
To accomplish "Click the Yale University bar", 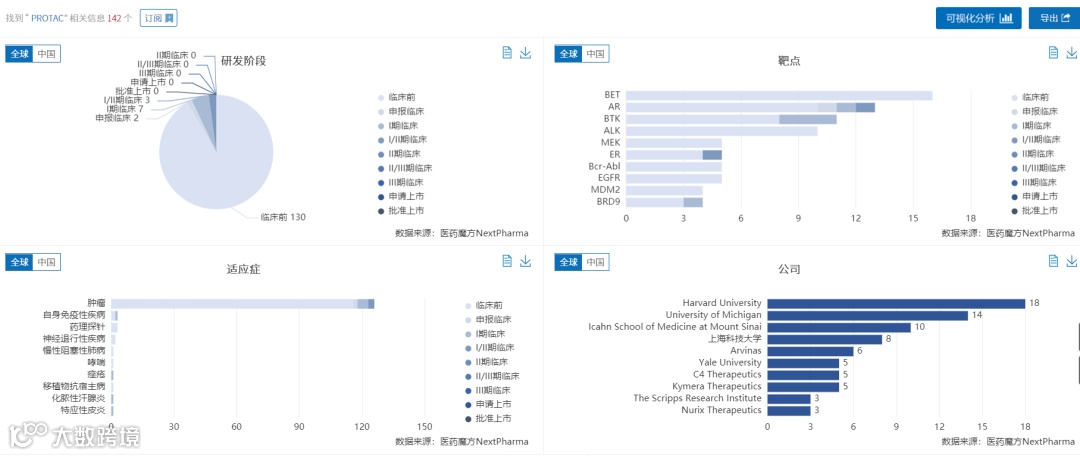I will click(x=803, y=363).
